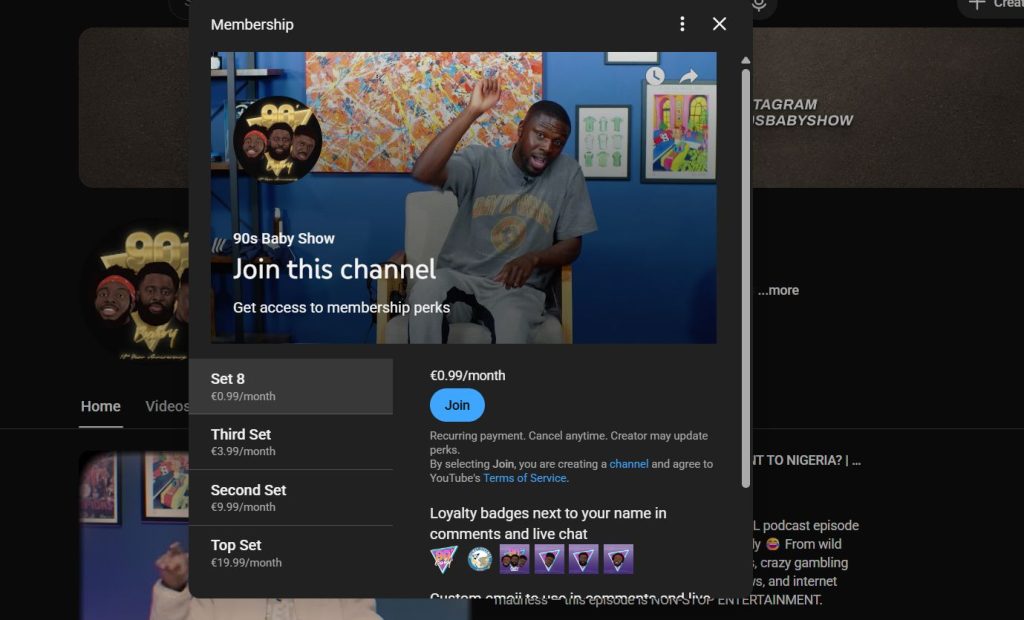Click the first triangle loyalty badge

tap(444, 560)
